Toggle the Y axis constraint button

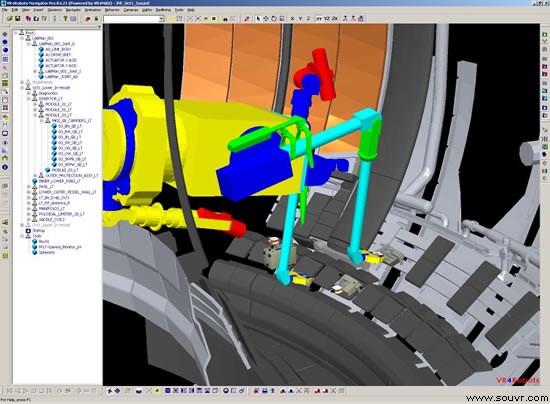coord(300,19)
